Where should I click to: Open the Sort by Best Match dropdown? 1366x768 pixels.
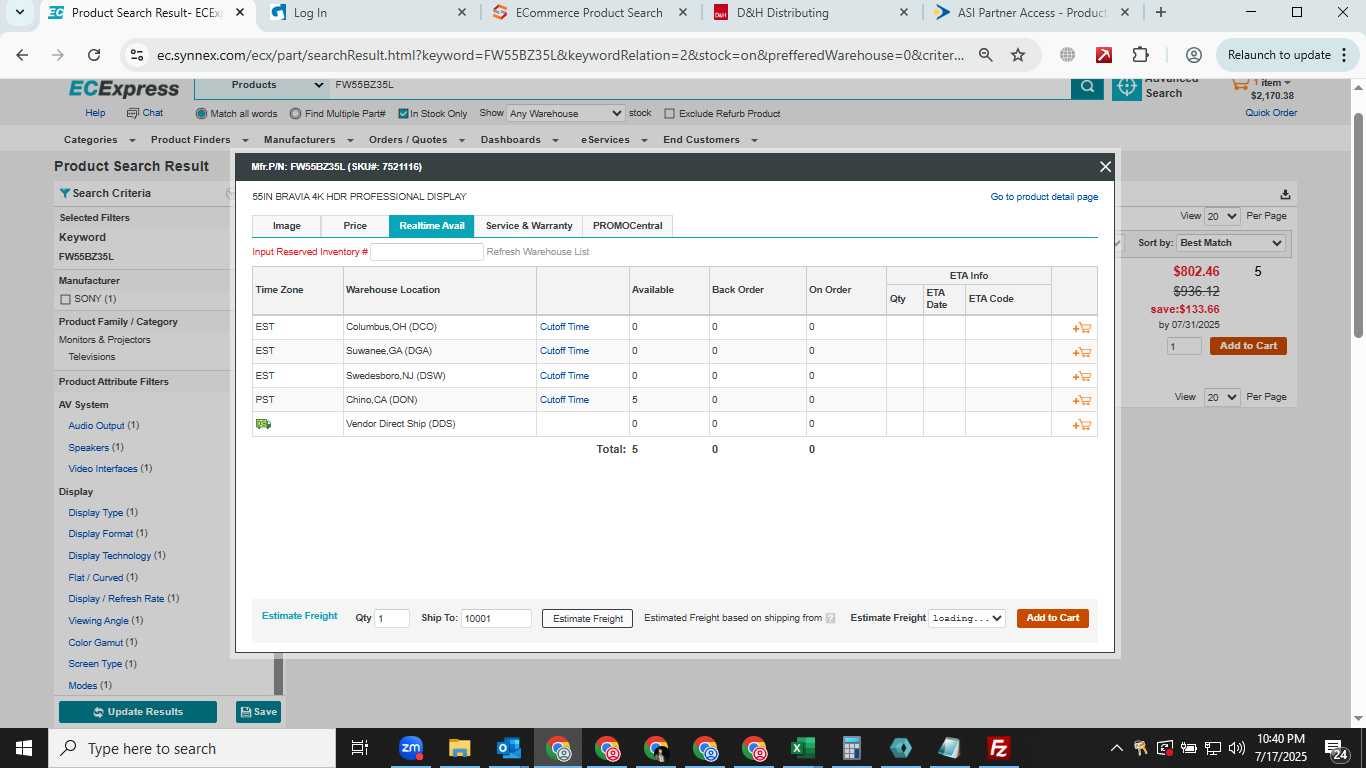click(x=1231, y=243)
